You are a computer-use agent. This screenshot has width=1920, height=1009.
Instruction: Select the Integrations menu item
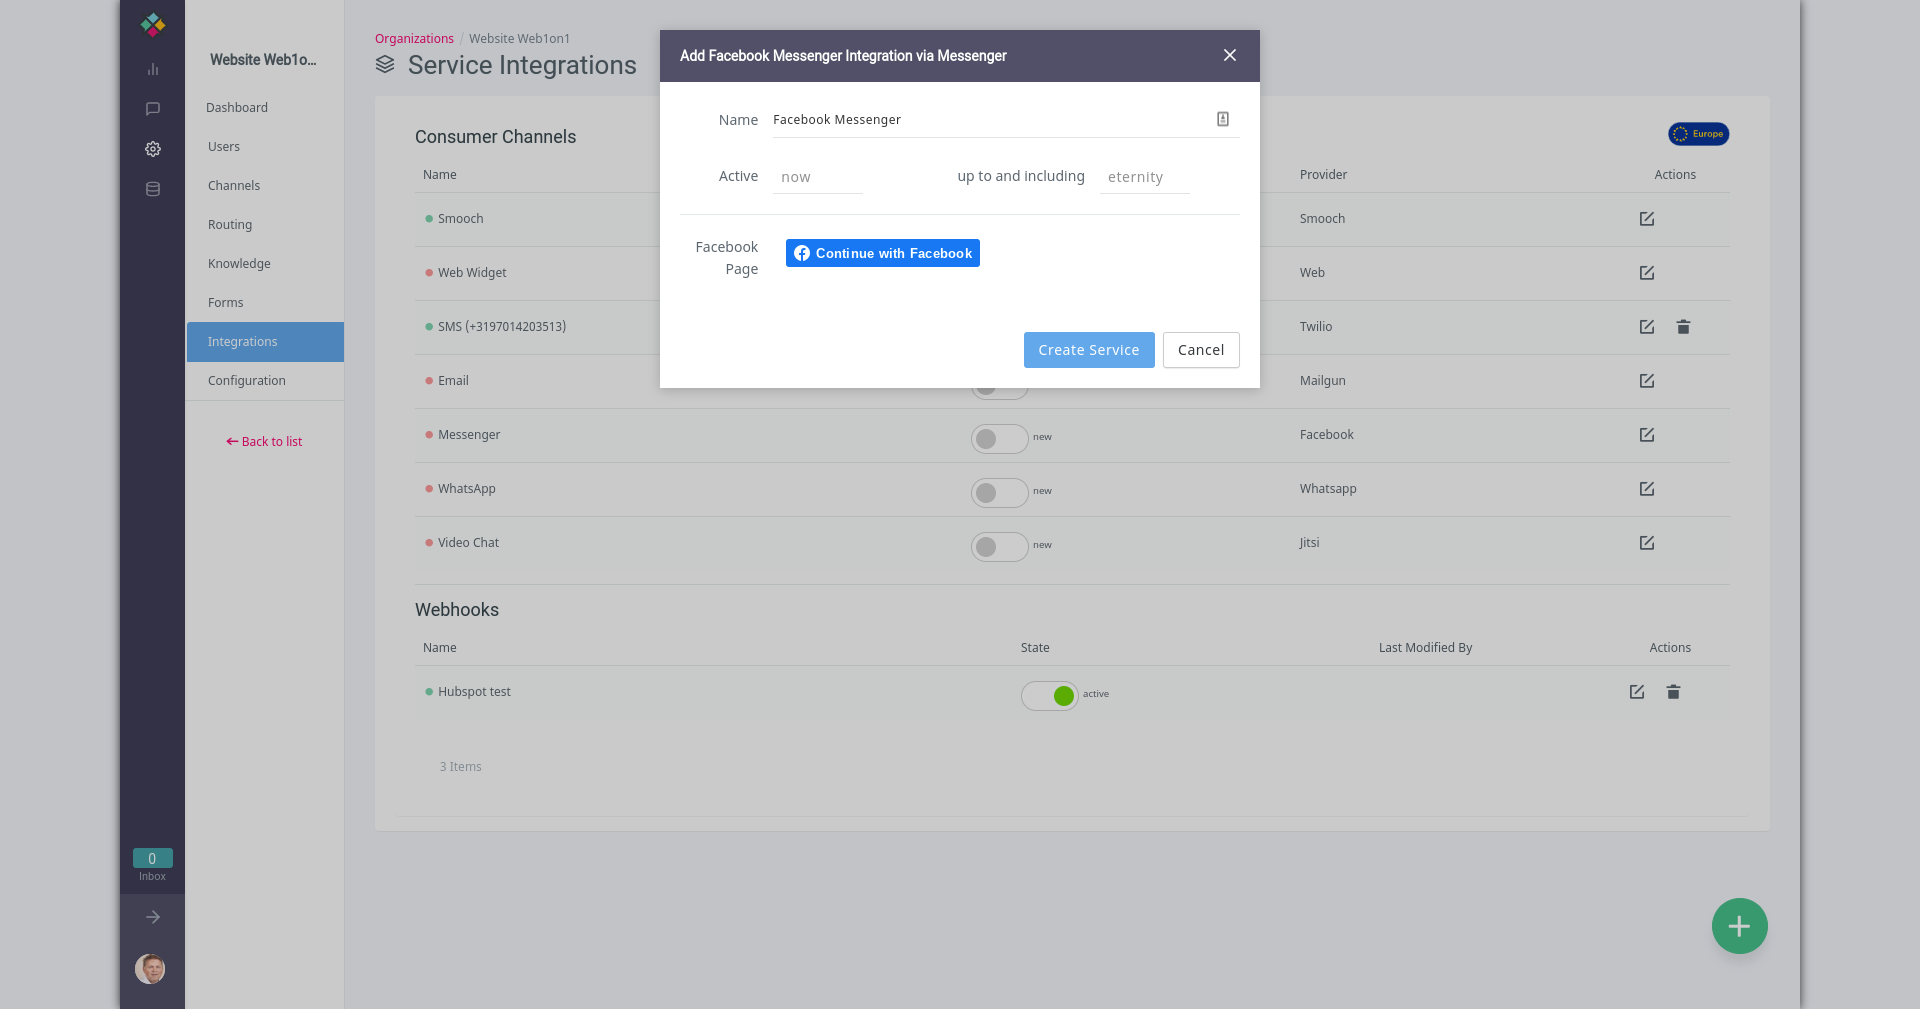tap(265, 342)
